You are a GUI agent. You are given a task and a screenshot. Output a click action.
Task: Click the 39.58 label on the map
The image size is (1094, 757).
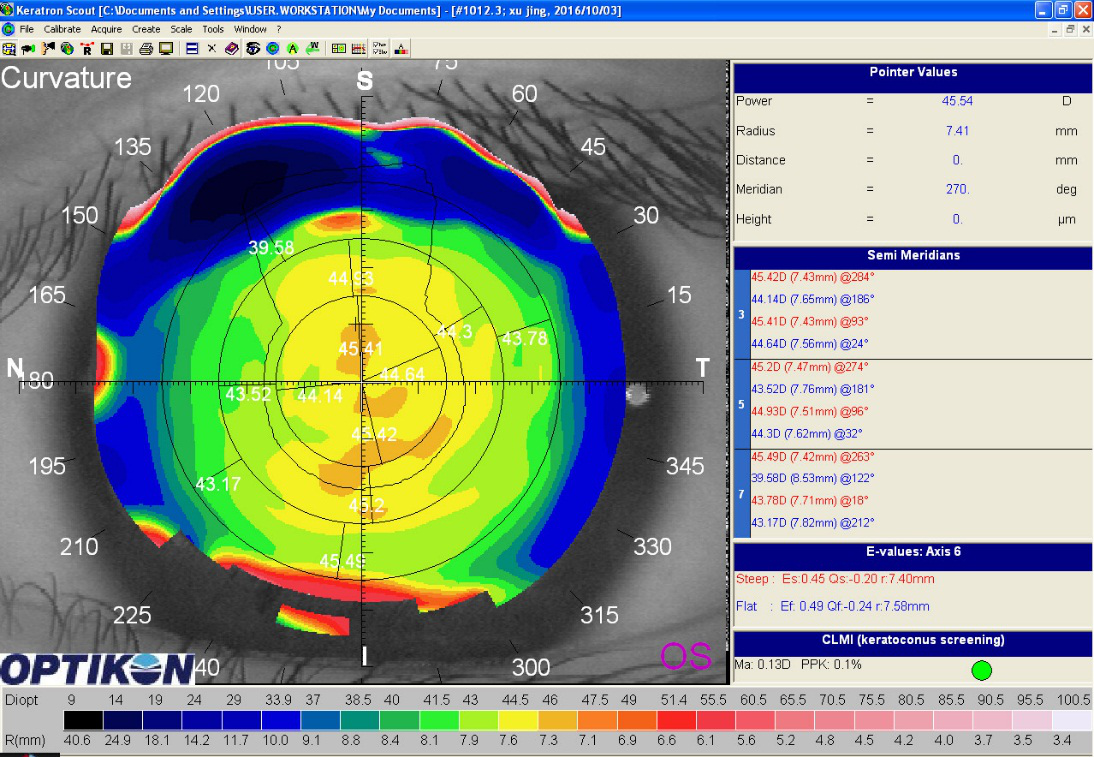[271, 248]
